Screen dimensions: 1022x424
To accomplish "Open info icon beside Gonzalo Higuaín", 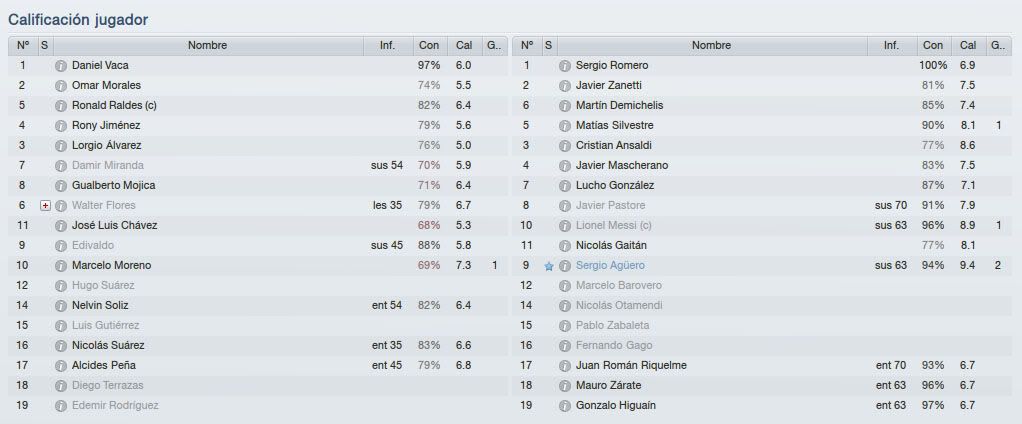I will tap(565, 405).
